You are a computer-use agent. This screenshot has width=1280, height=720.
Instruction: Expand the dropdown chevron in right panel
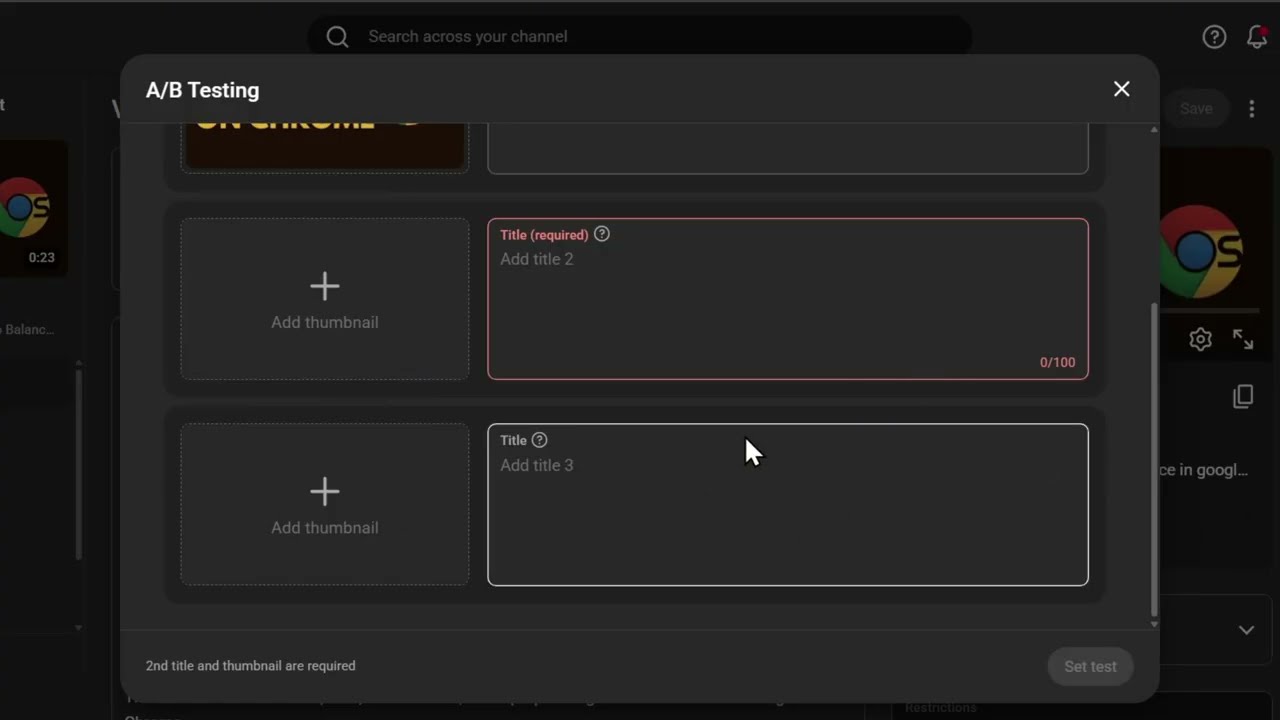1246,630
